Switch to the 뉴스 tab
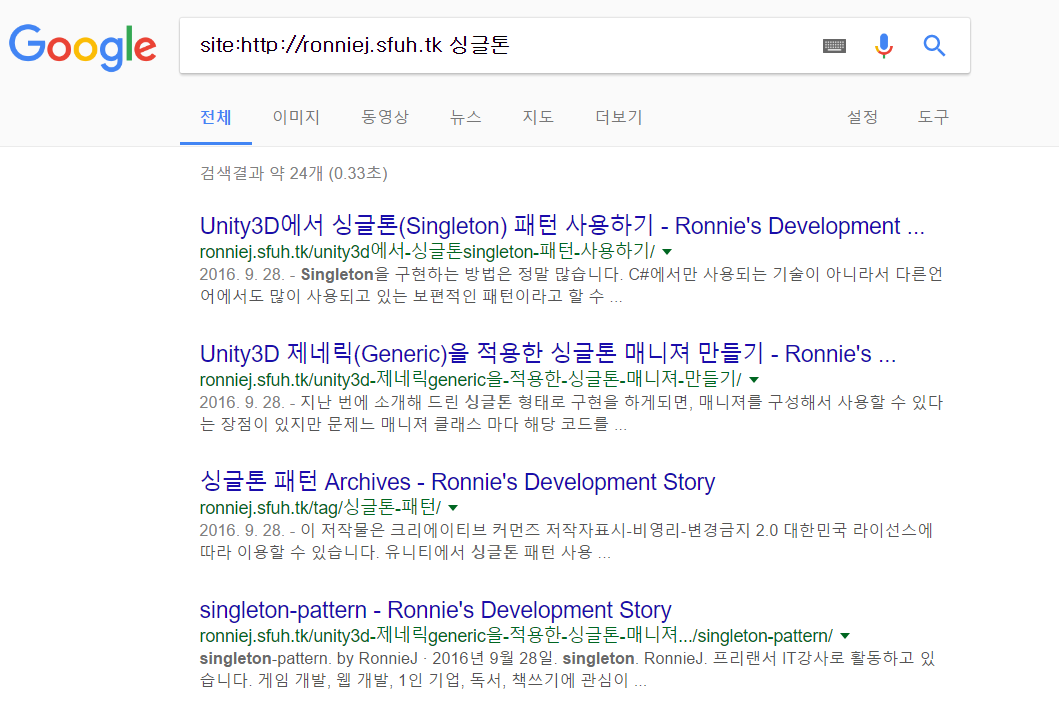1059x714 pixels. click(x=465, y=117)
